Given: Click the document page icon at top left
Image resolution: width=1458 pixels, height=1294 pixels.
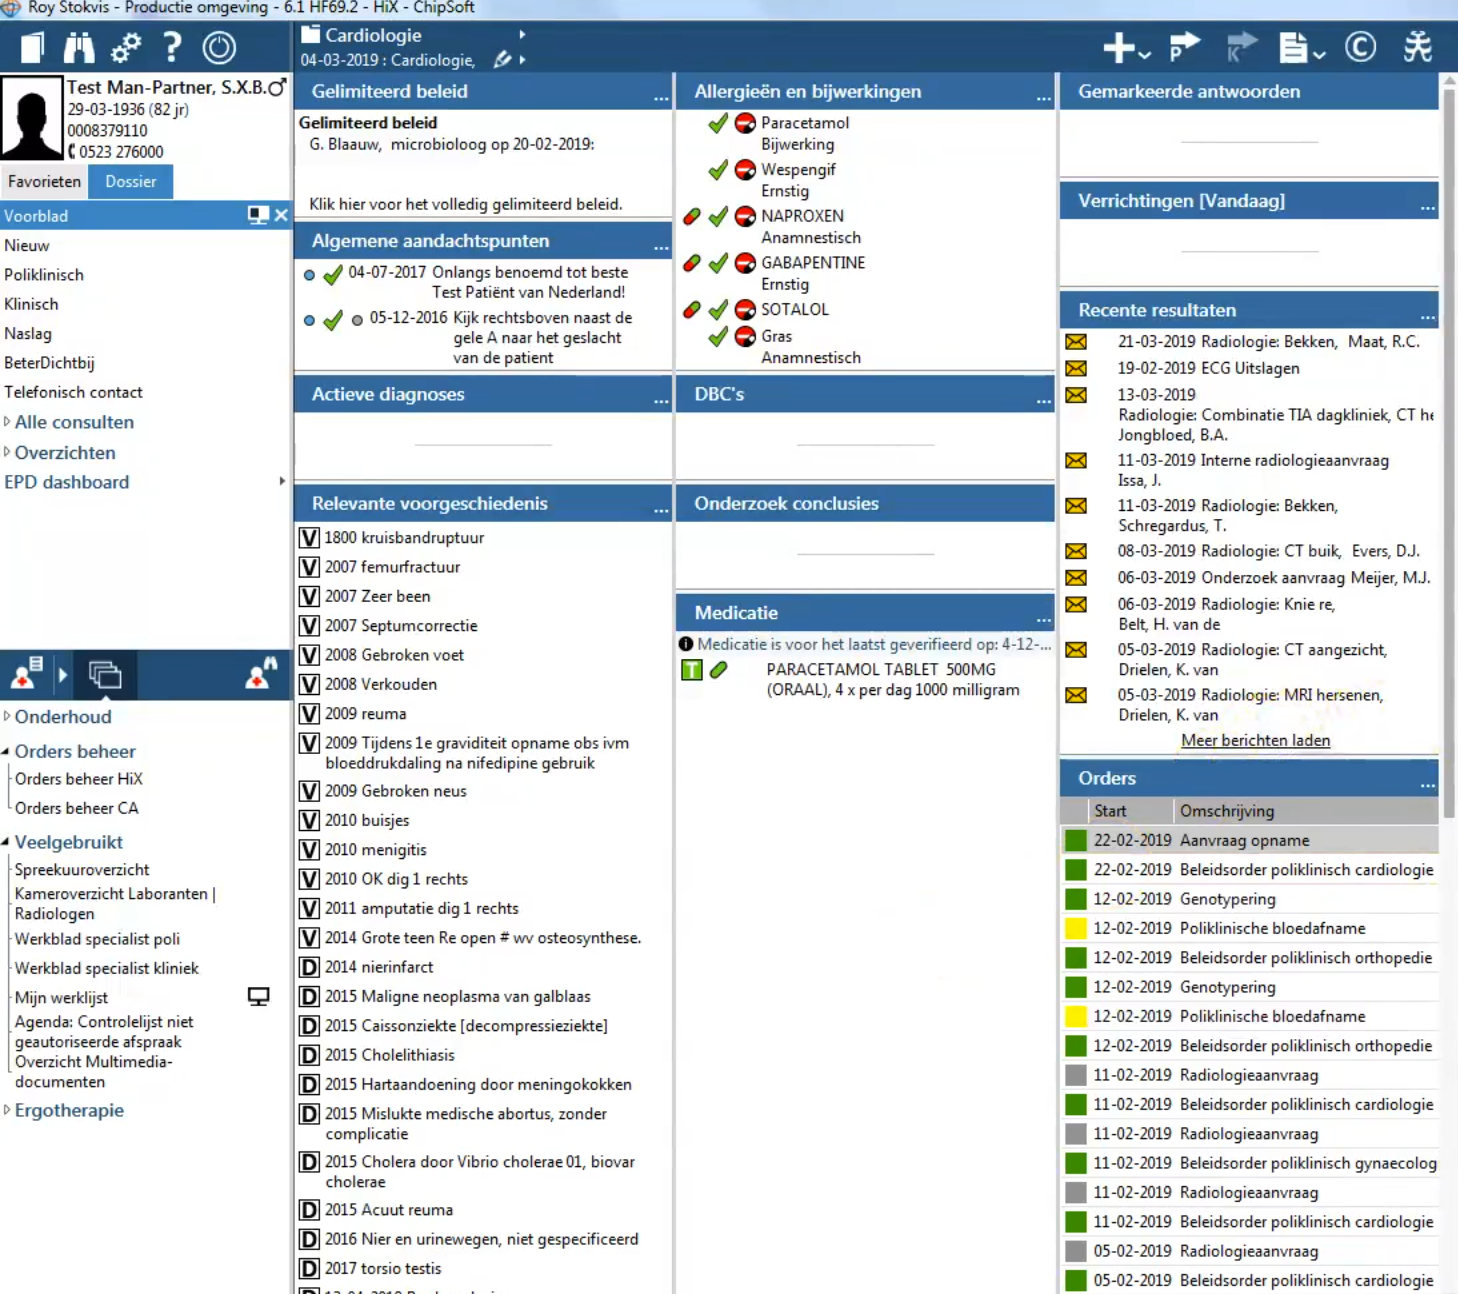Looking at the screenshot, I should (33, 47).
